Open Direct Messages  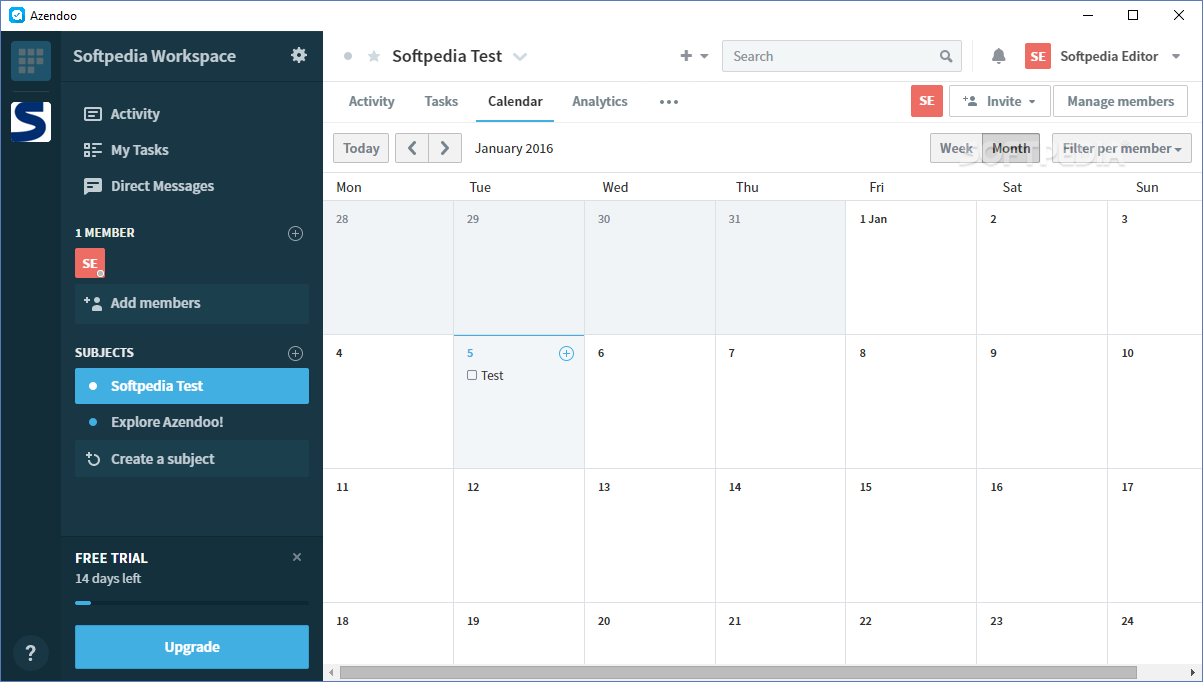(149, 186)
